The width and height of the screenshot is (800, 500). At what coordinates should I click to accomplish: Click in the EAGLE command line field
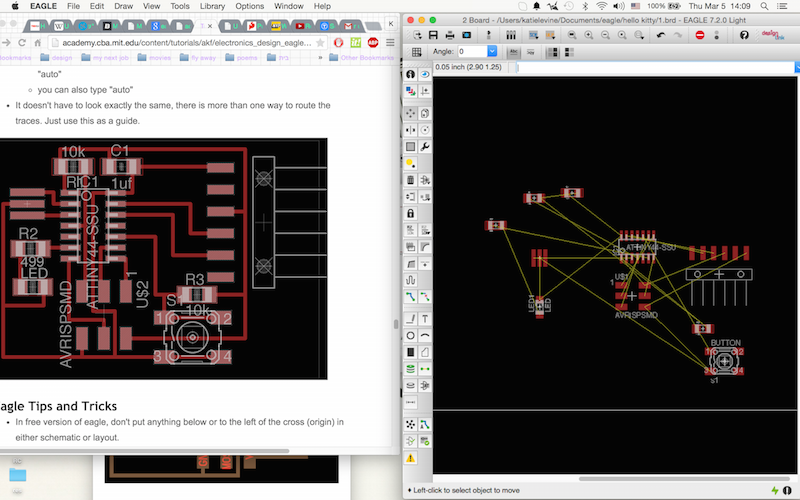pos(655,67)
